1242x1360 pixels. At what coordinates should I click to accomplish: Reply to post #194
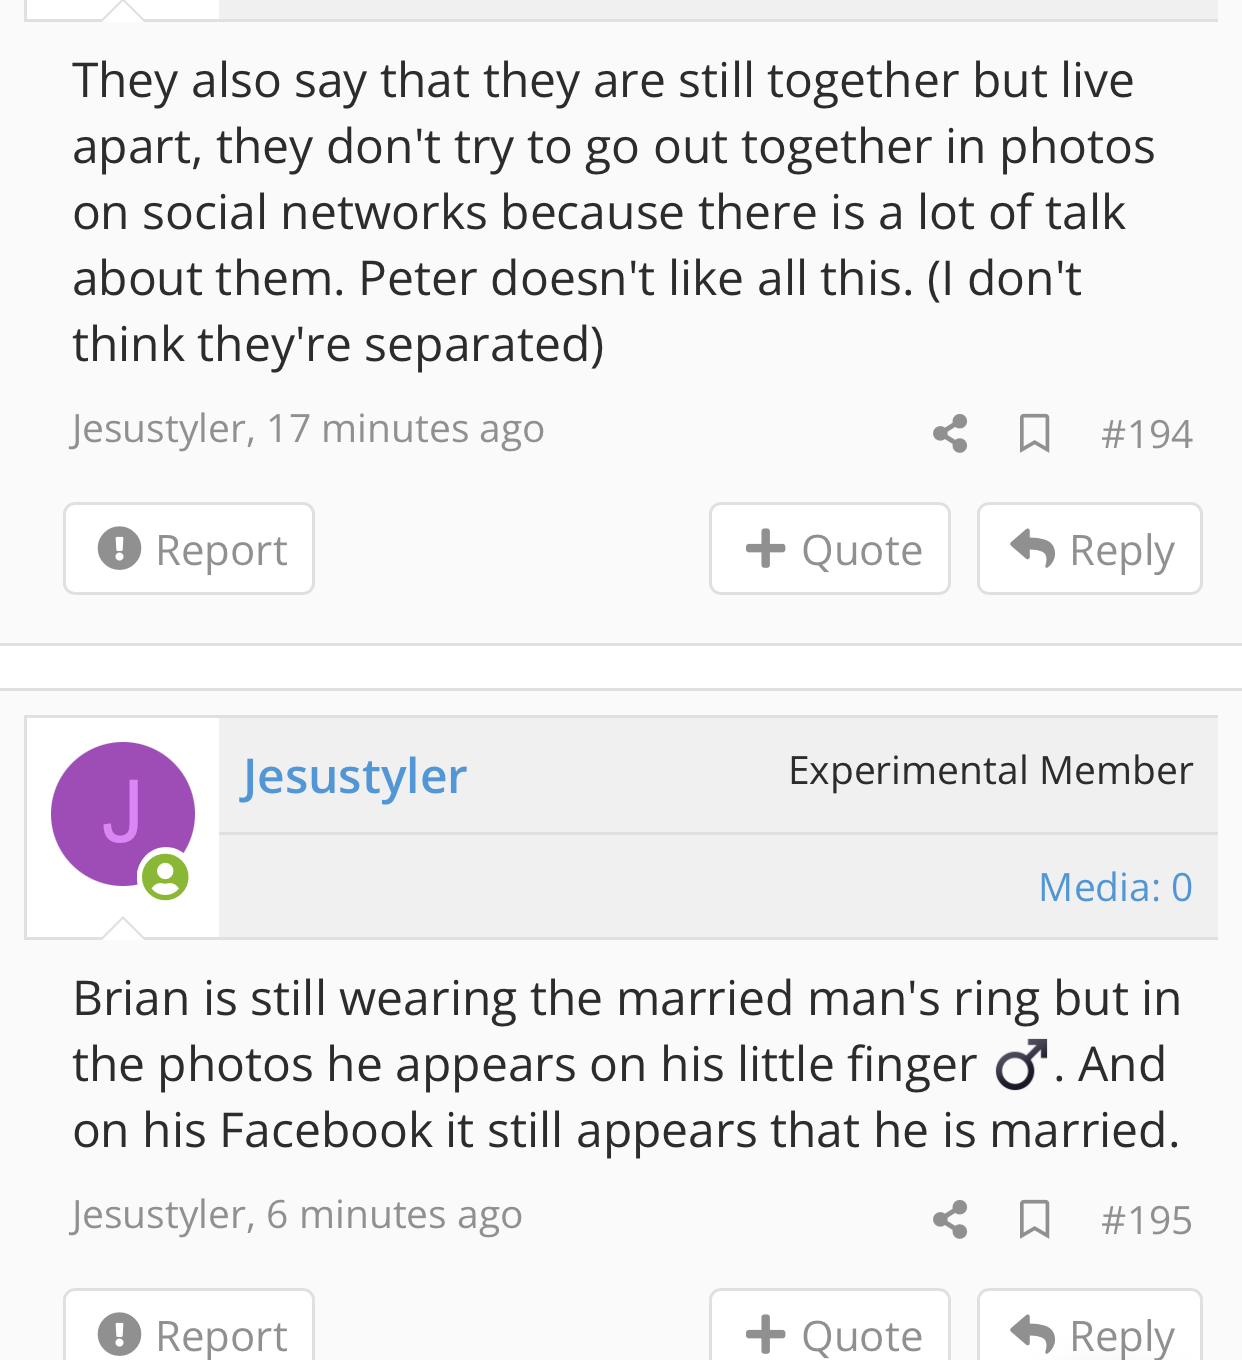coord(1090,549)
